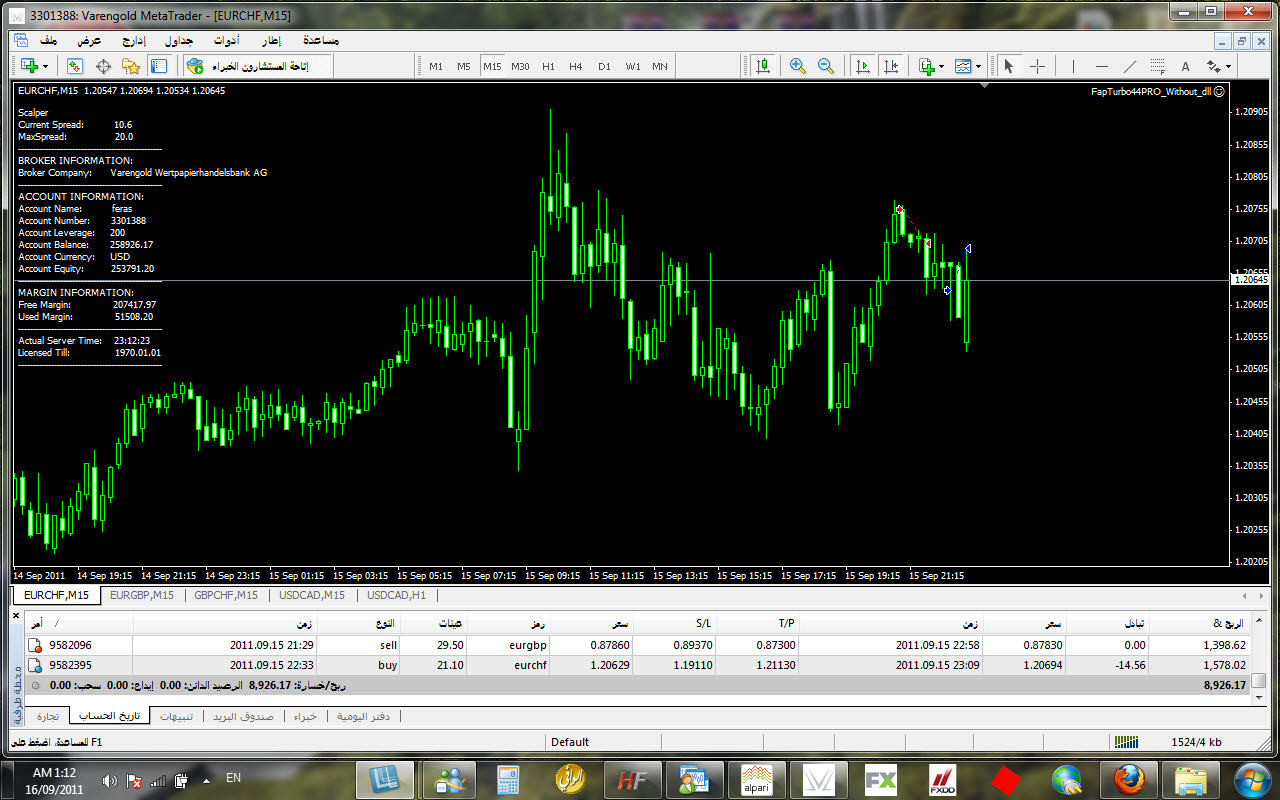The image size is (1280, 800).
Task: Switch to USDCAD,M15 chart tab
Action: coord(312,595)
